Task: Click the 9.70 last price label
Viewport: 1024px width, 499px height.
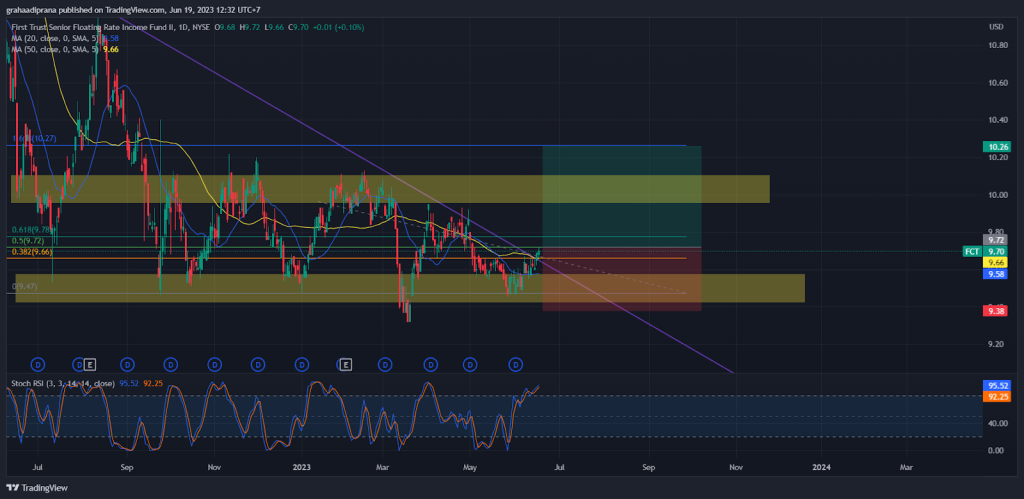Action: click(x=995, y=251)
